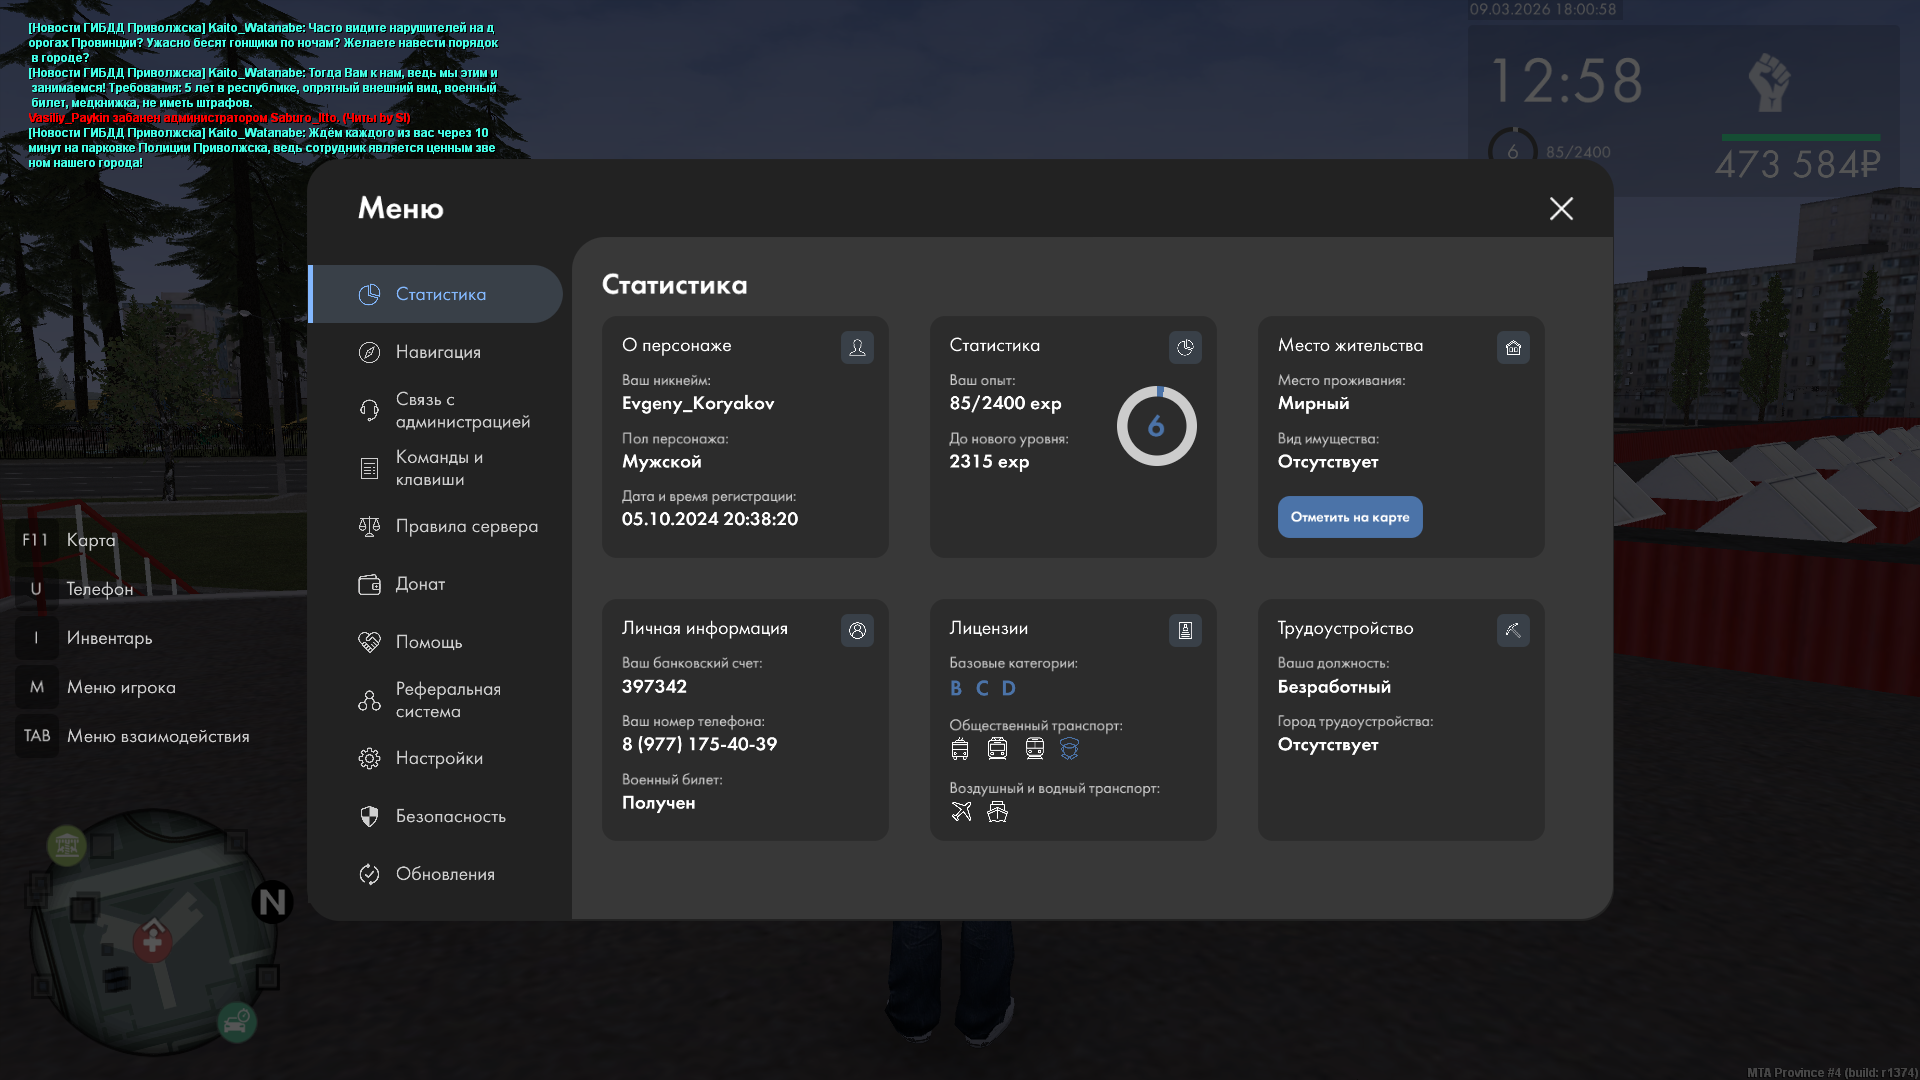Open Реферальная система page
1920x1080 pixels.
click(447, 700)
